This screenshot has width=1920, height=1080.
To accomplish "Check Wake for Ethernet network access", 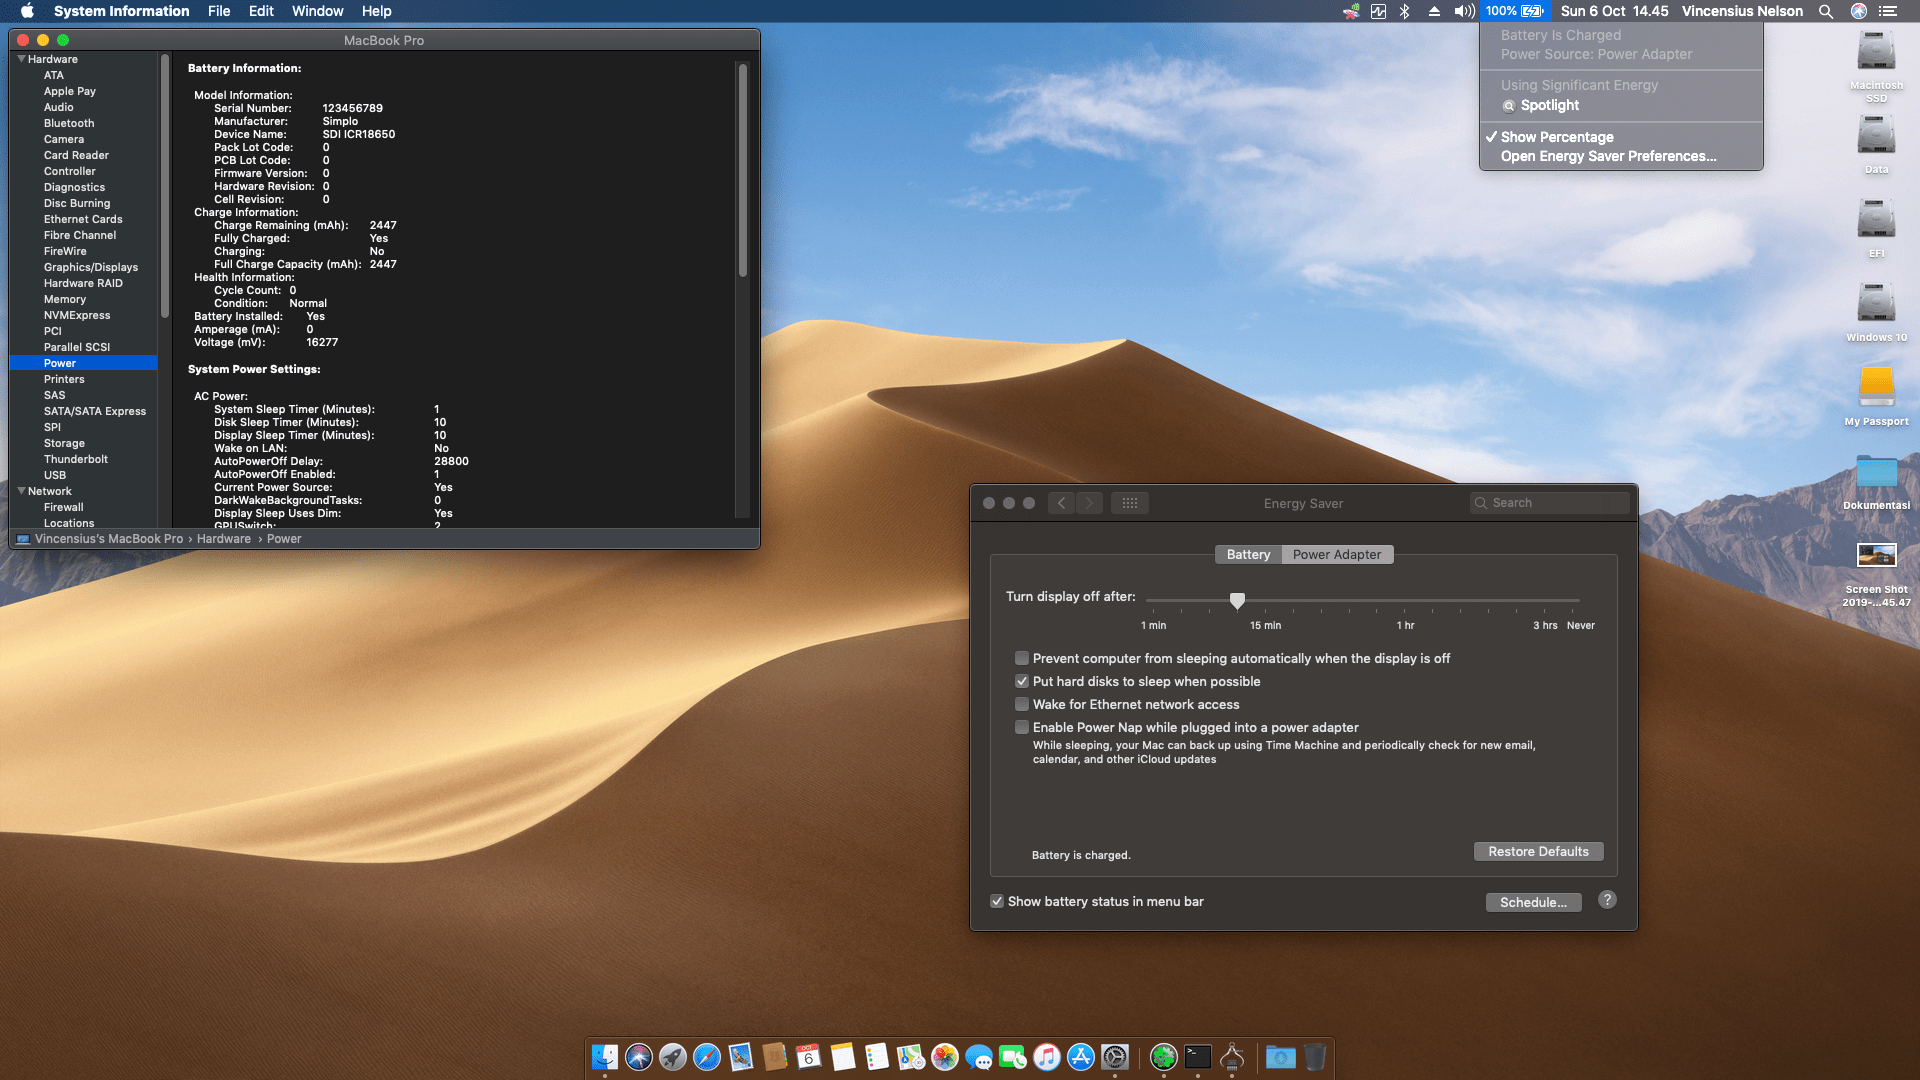I will [1022, 704].
